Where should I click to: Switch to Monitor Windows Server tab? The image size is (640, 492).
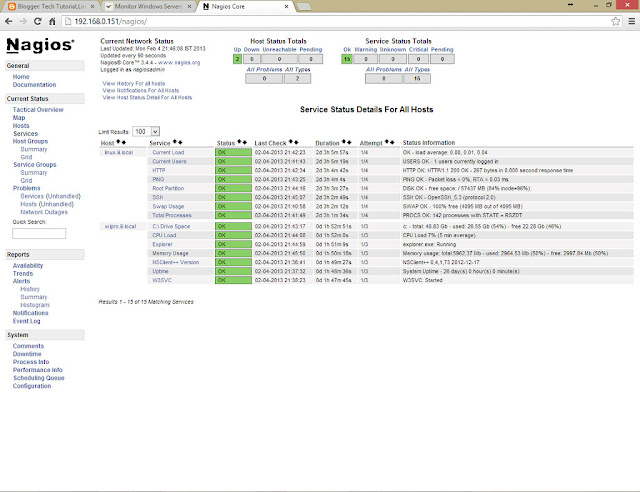(148, 7)
